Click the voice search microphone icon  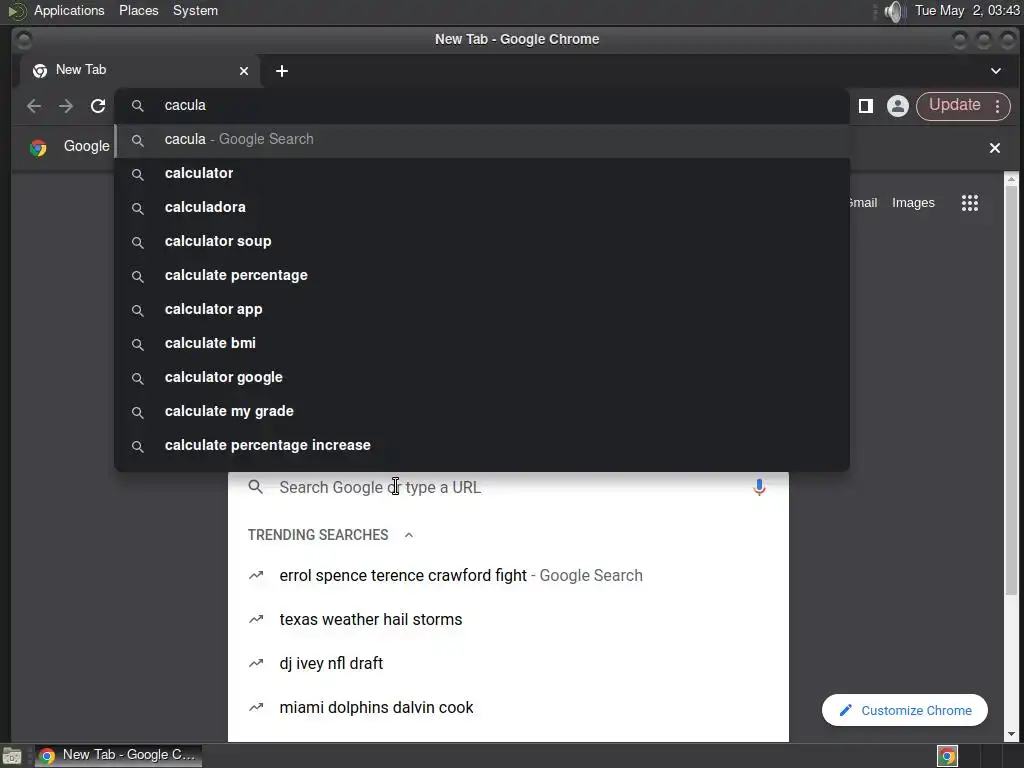coord(759,487)
